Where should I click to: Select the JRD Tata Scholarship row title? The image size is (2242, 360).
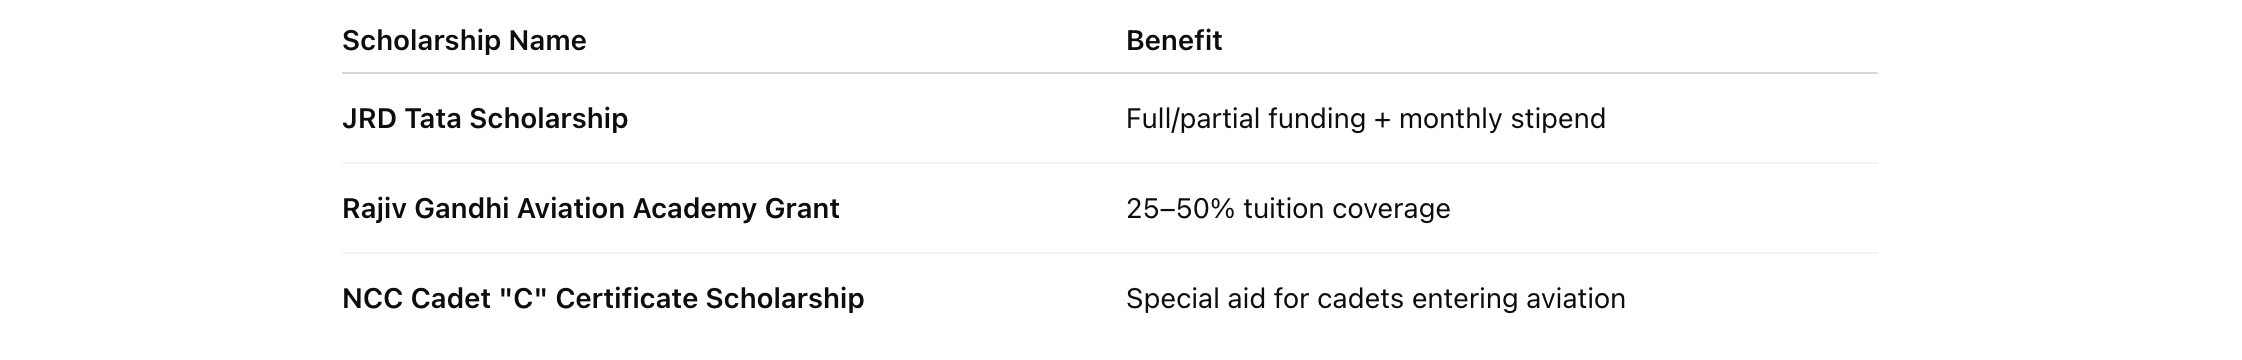coord(485,118)
